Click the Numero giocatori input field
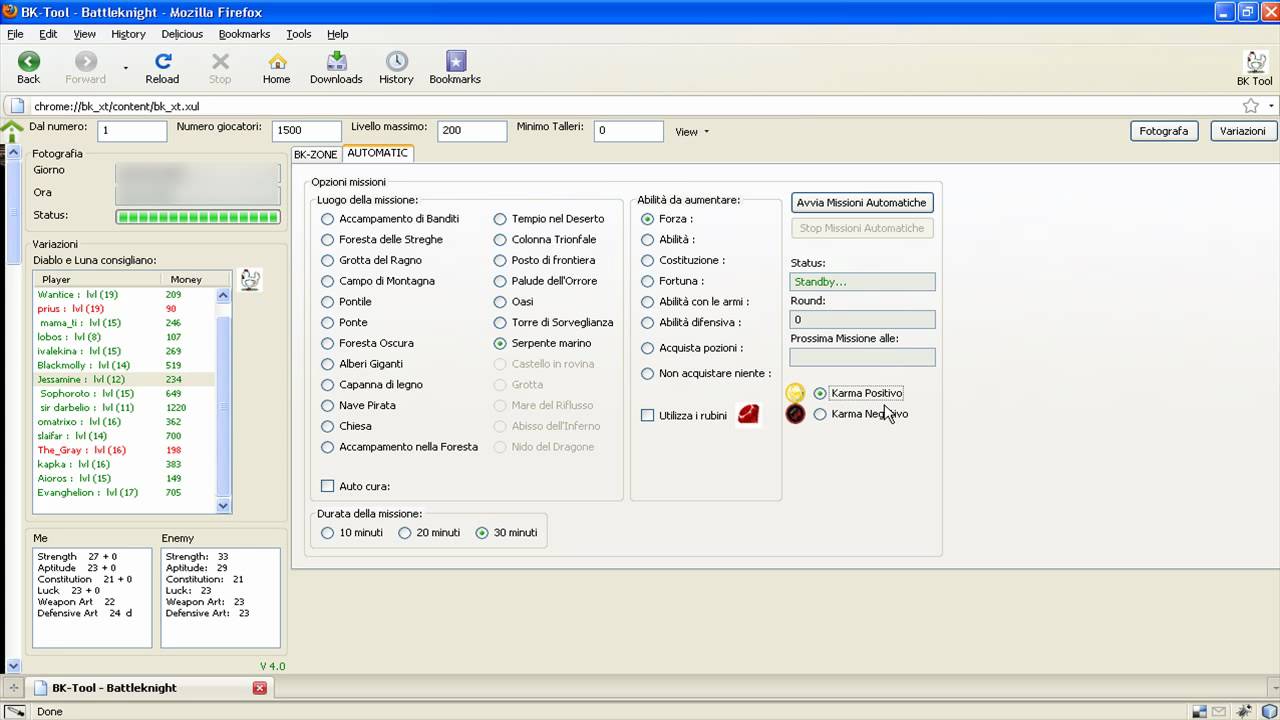This screenshot has width=1280, height=720. pyautogui.click(x=307, y=131)
